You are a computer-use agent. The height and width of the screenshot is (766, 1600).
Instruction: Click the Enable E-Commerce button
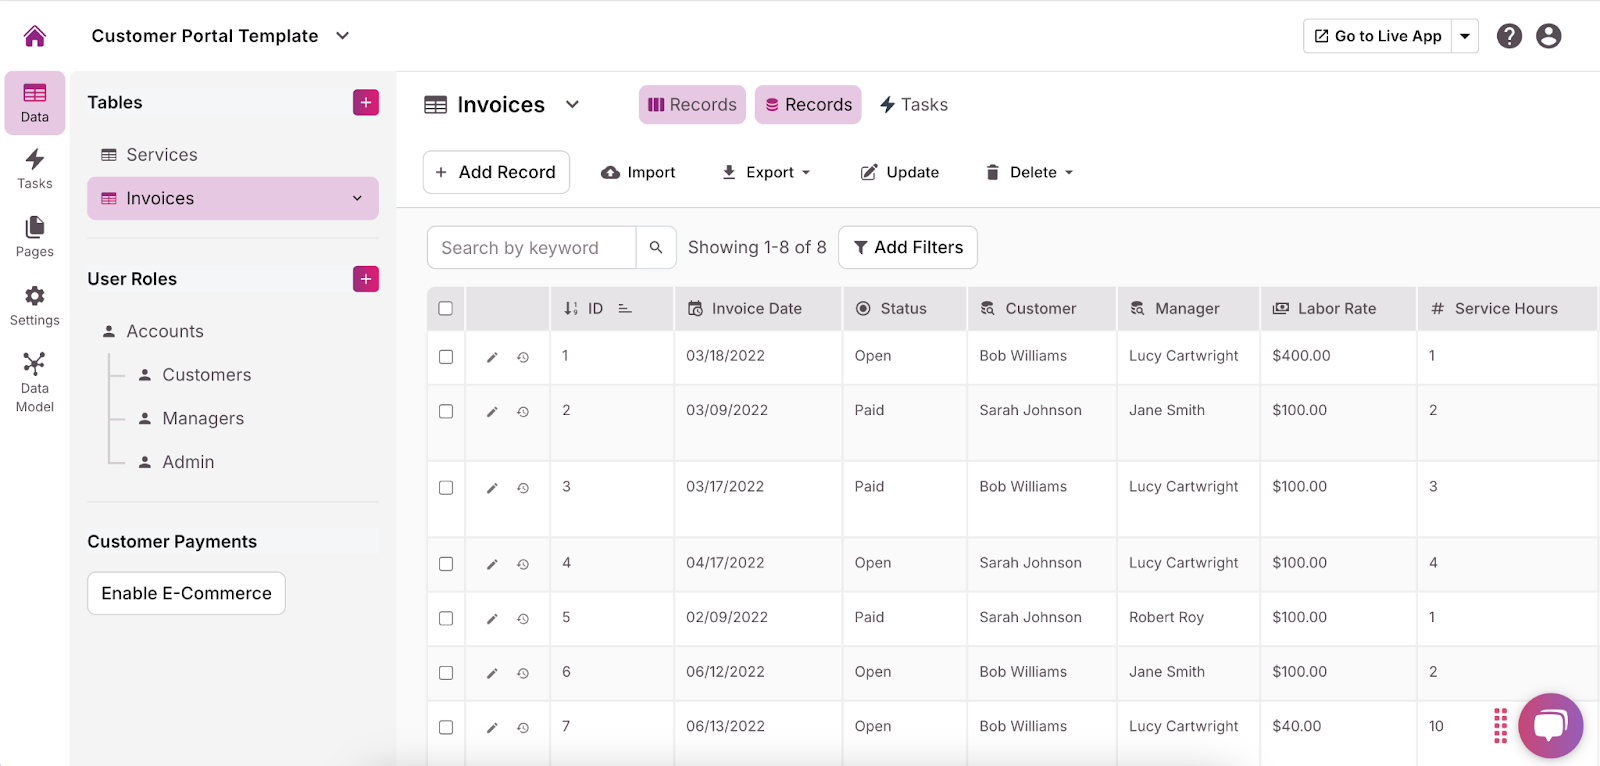tap(186, 593)
